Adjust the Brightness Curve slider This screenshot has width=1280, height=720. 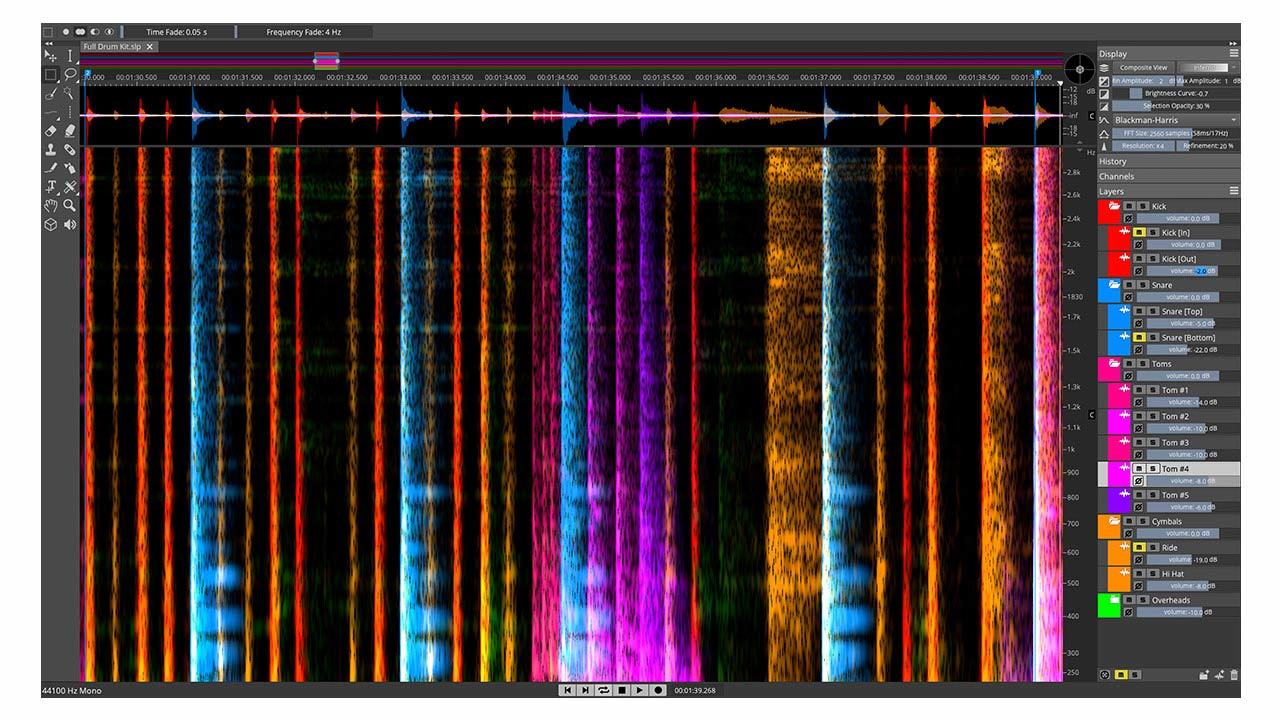tap(1176, 93)
